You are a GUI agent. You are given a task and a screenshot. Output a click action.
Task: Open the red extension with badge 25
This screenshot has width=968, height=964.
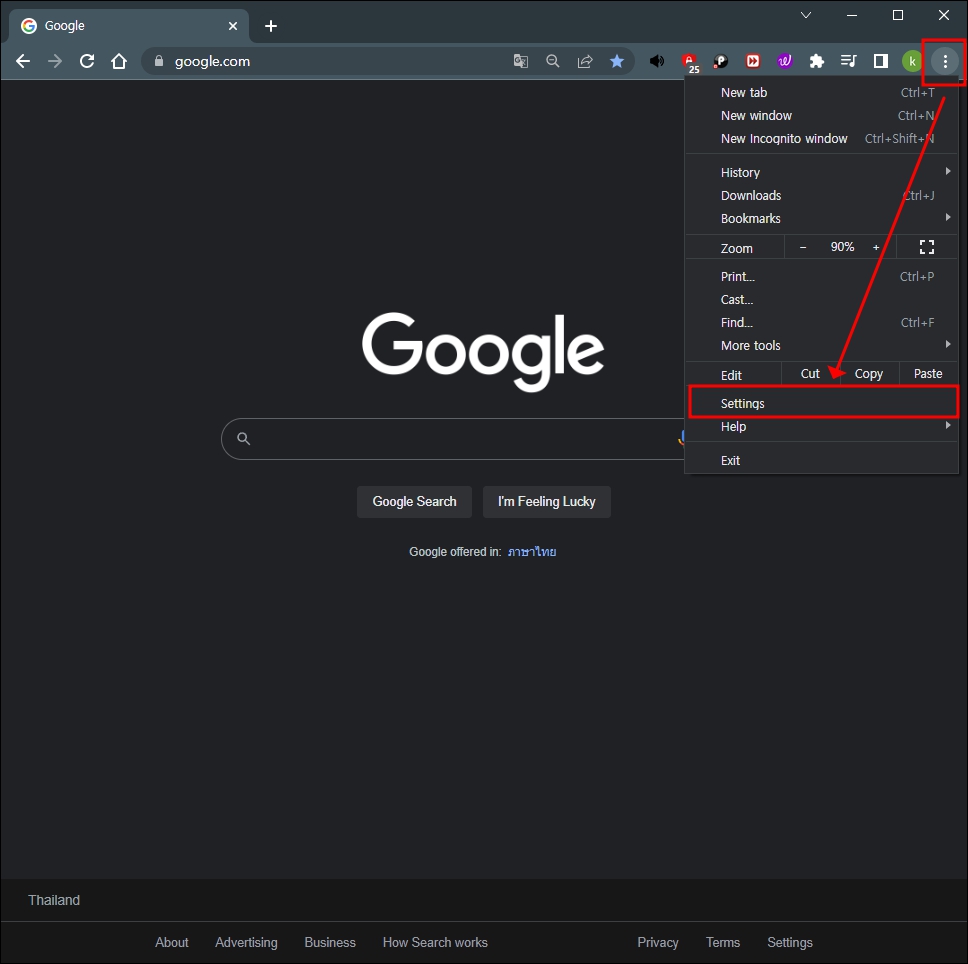pyautogui.click(x=689, y=62)
